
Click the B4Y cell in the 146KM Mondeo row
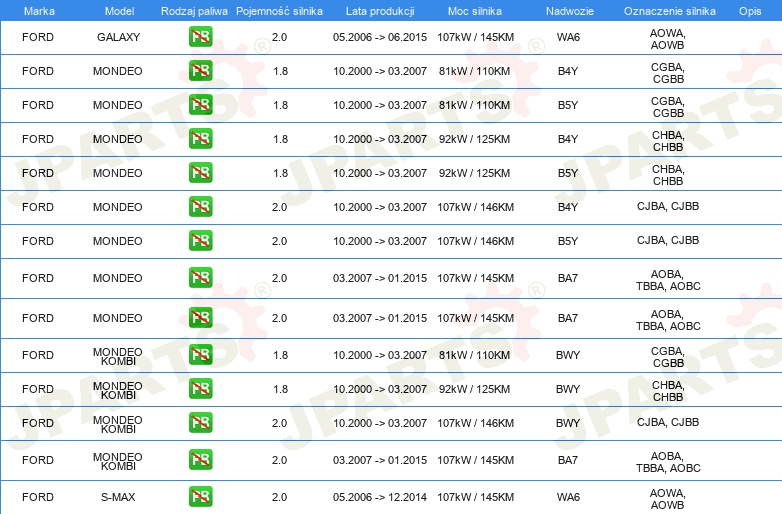(568, 206)
